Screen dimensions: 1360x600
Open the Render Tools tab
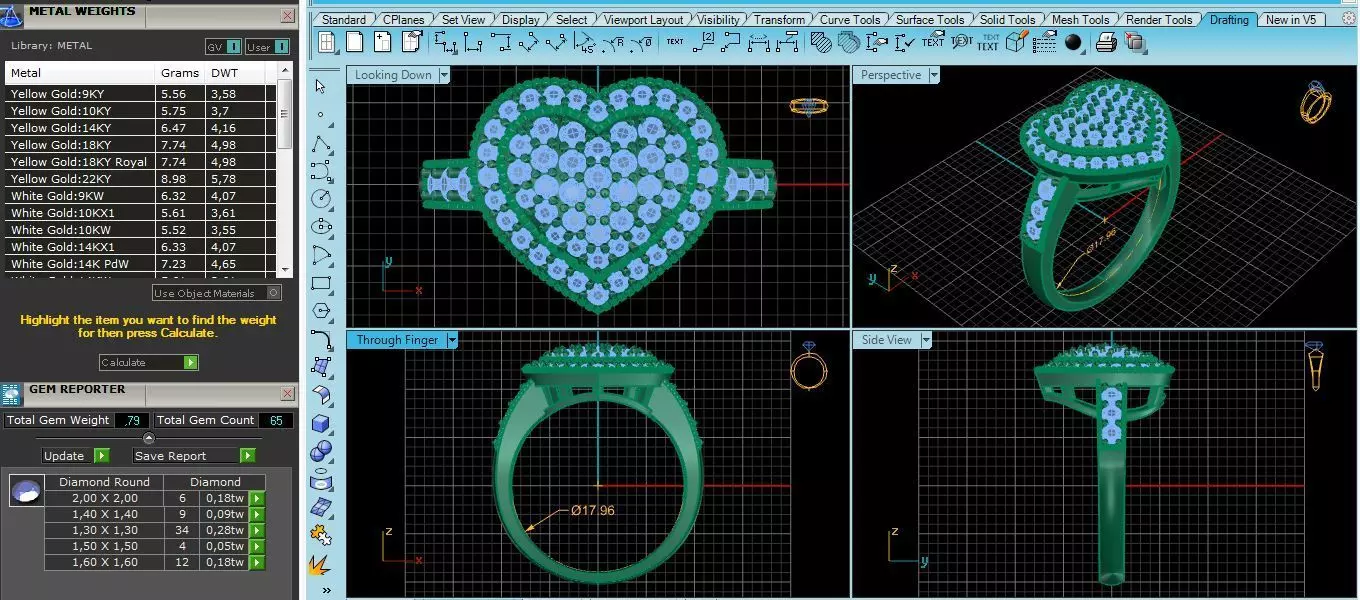(x=1159, y=19)
